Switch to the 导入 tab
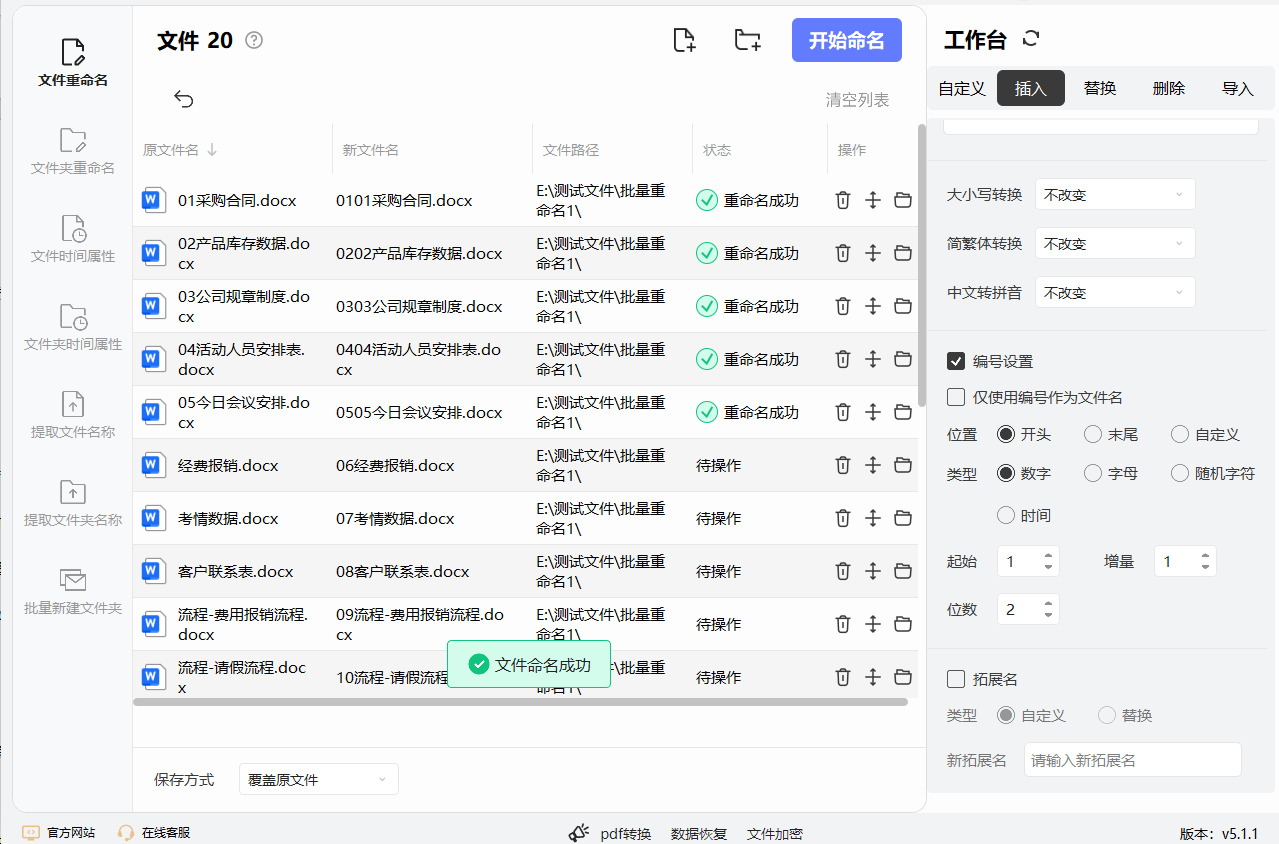 [1237, 88]
